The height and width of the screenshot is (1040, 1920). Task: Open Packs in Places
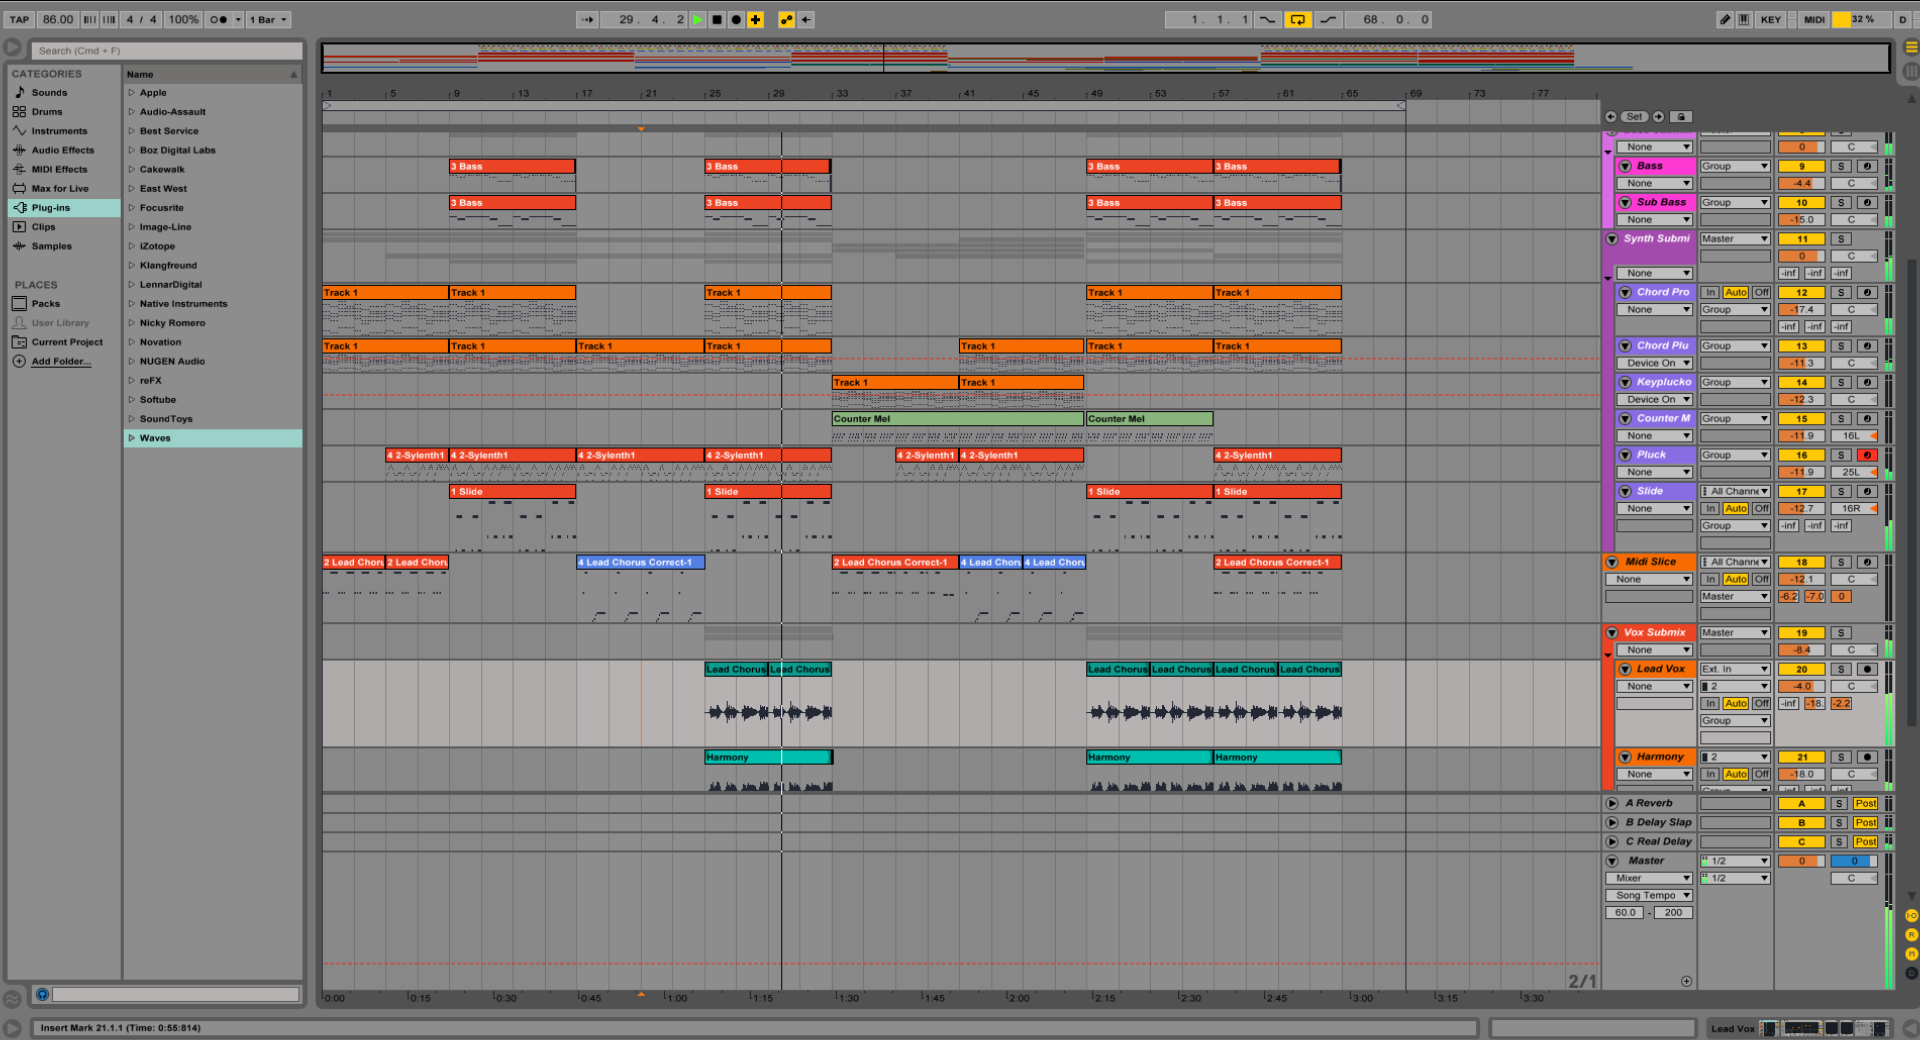pyautogui.click(x=45, y=303)
